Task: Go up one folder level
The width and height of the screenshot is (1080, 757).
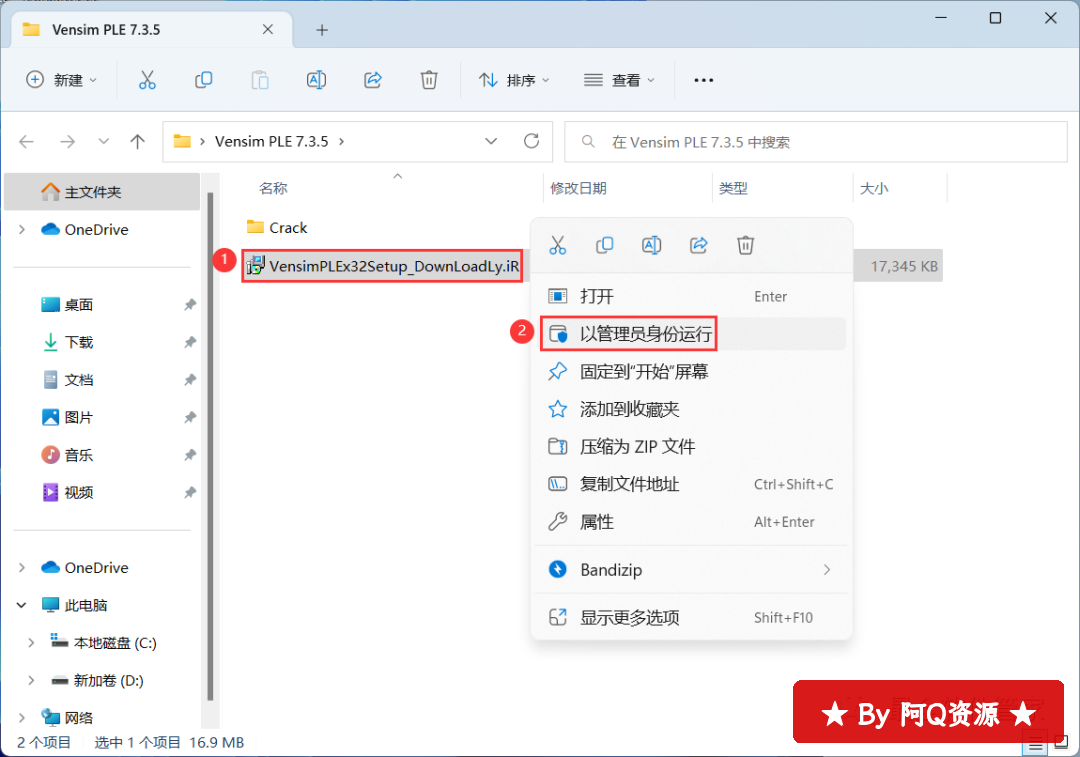Action: tap(138, 142)
